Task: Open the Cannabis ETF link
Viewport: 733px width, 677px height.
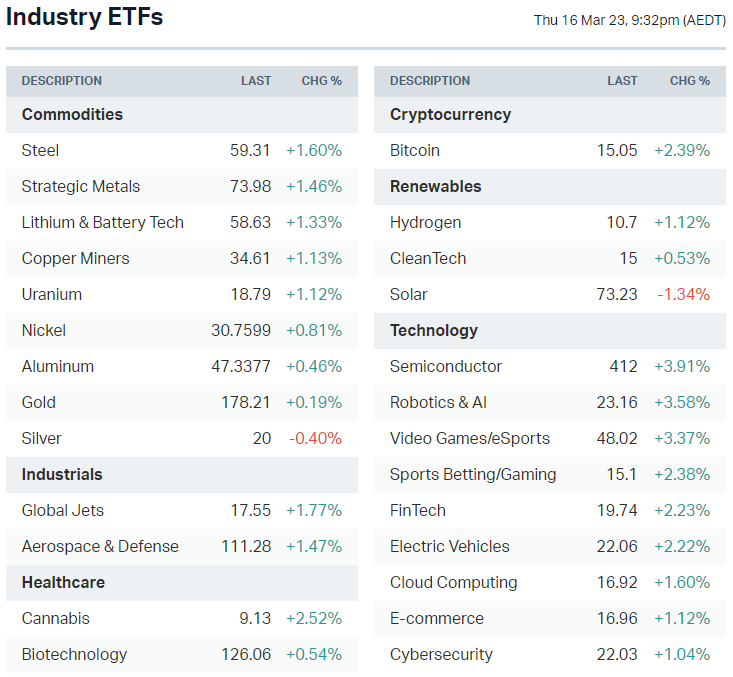Action: pyautogui.click(x=56, y=618)
